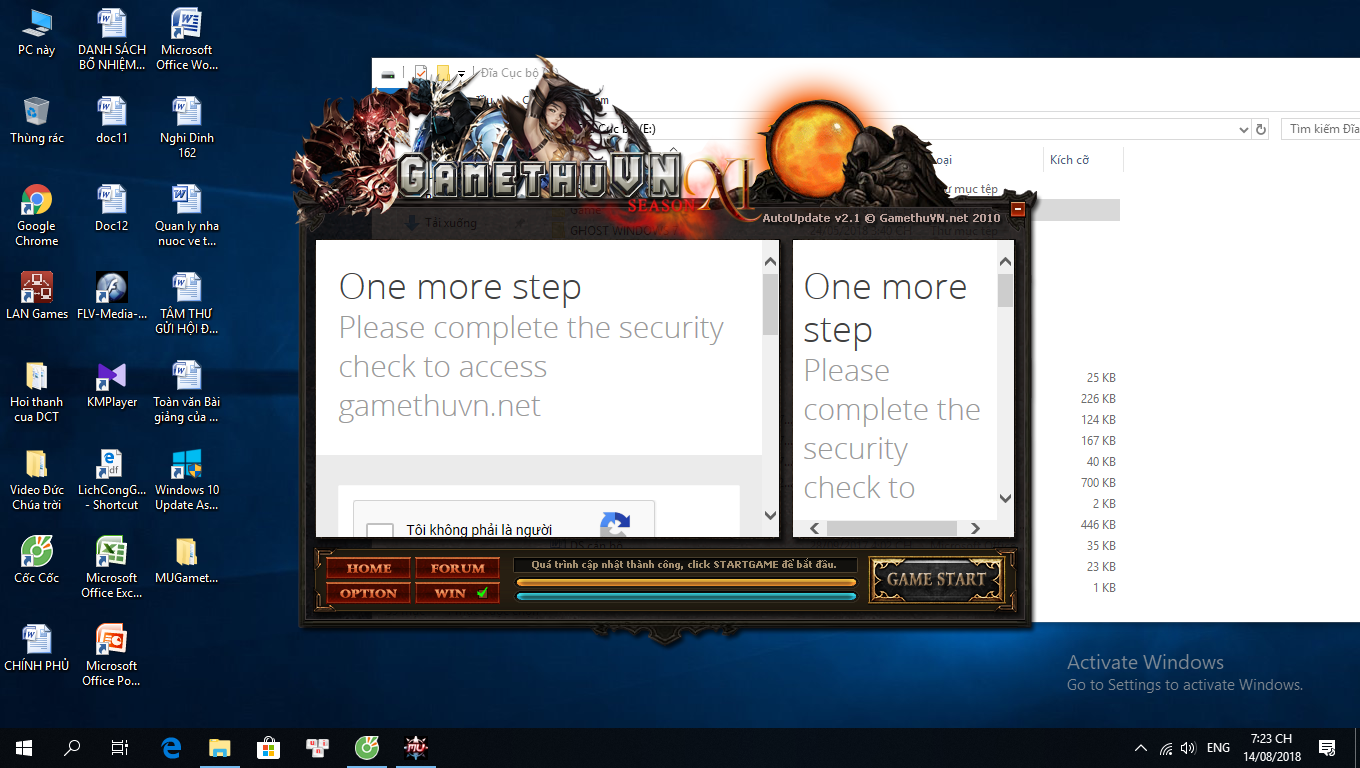Open the Windows Start menu

[24, 747]
